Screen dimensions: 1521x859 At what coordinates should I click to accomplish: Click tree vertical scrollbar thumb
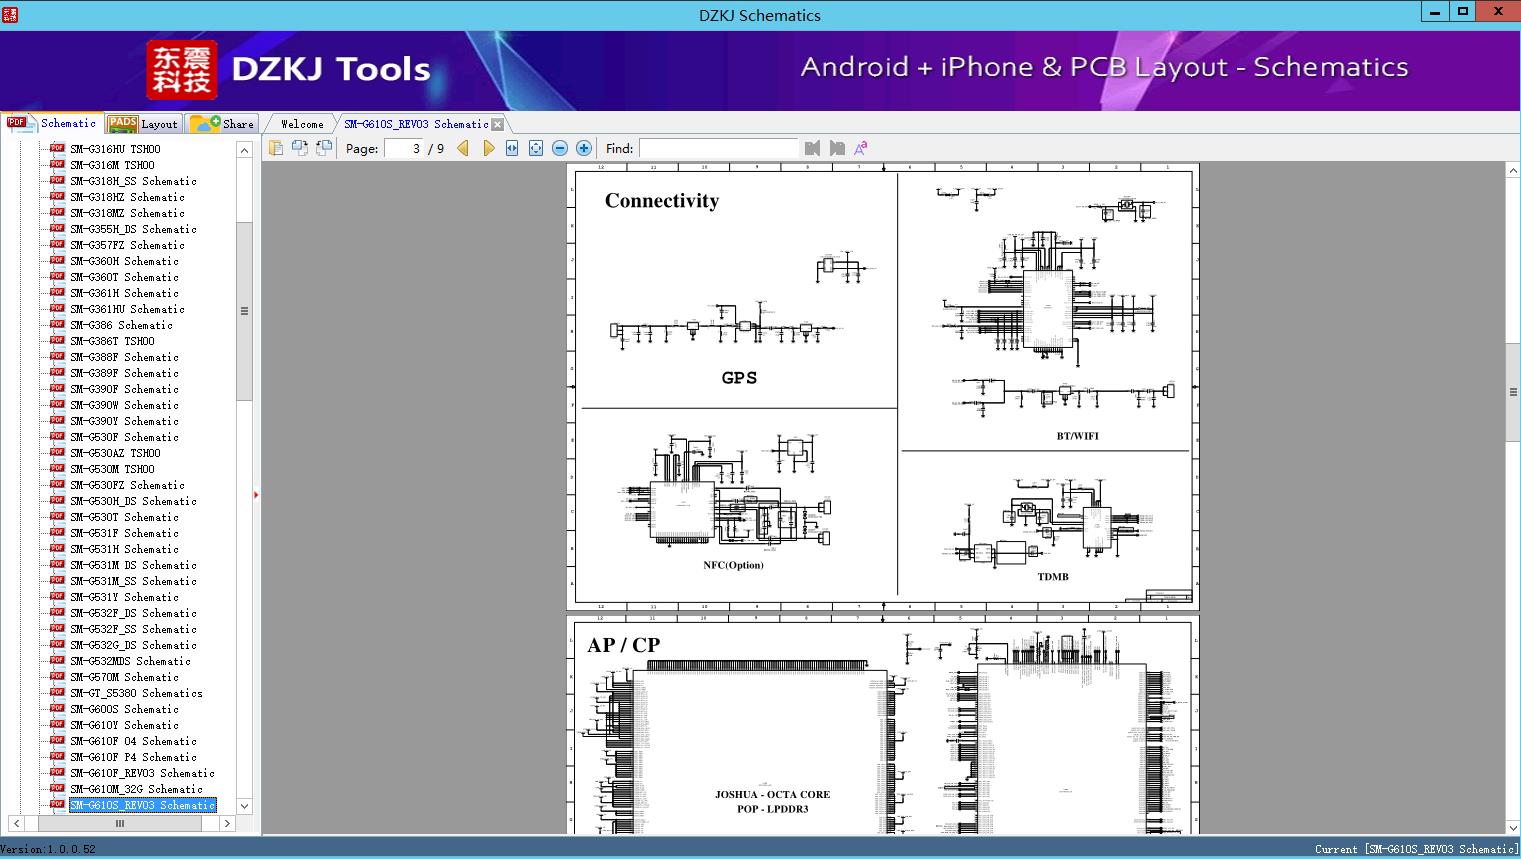coord(244,311)
